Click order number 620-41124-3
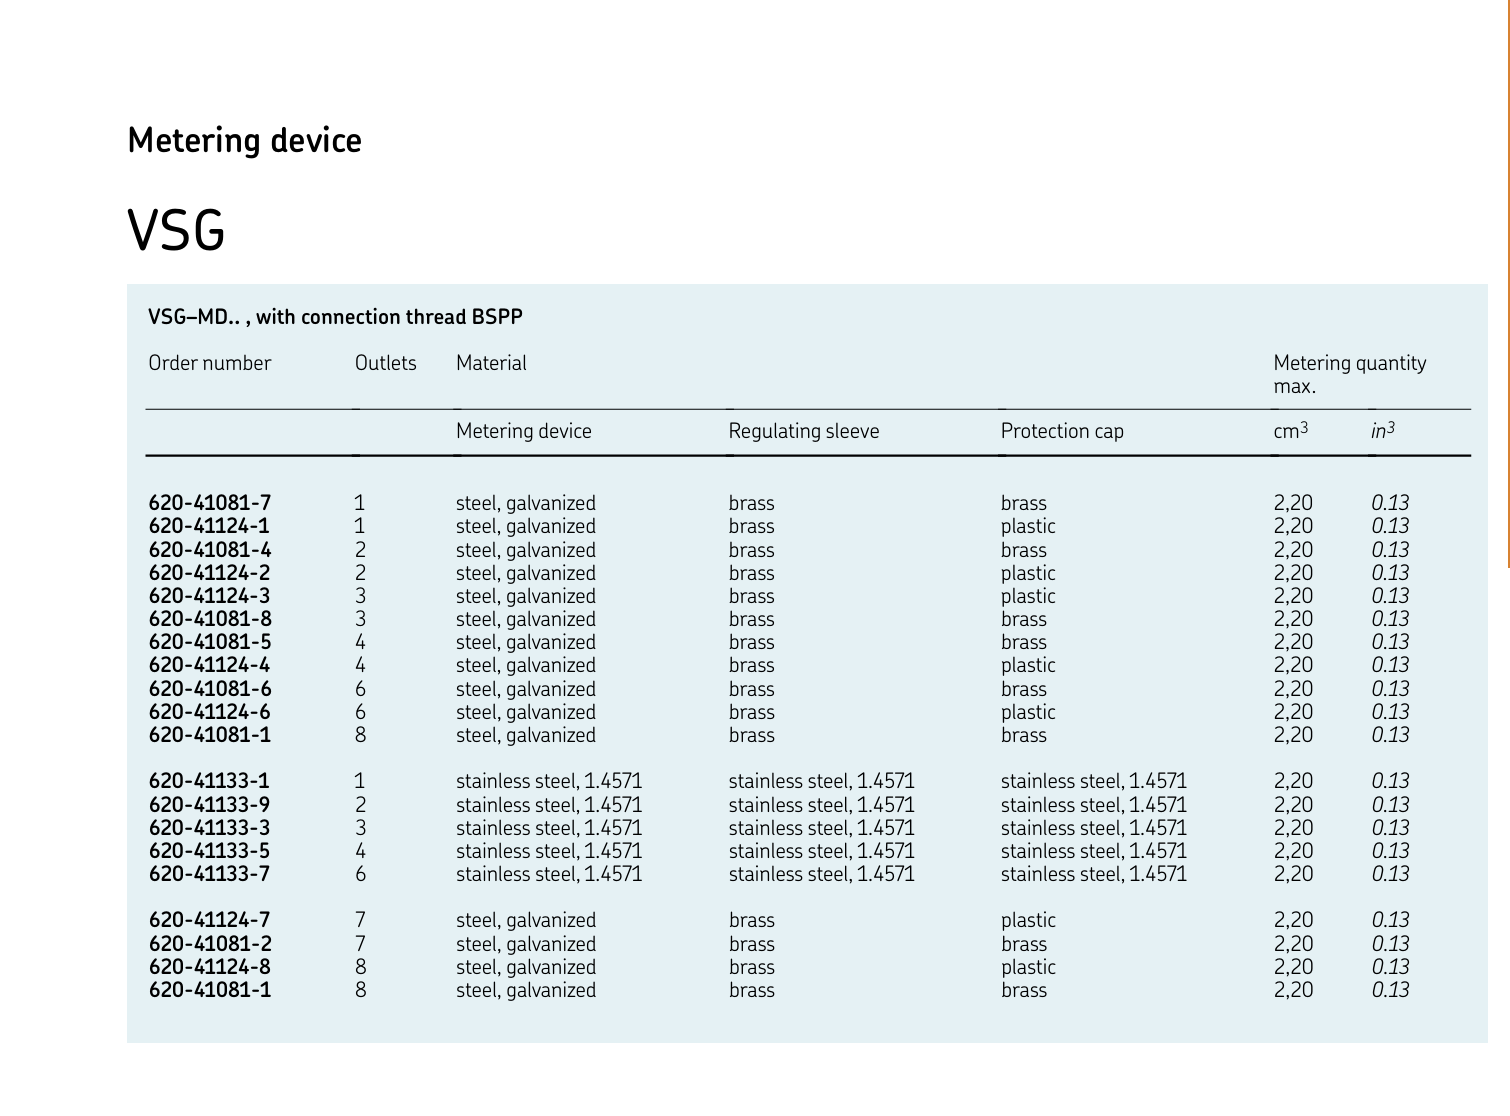This screenshot has width=1510, height=1116. coord(209,596)
